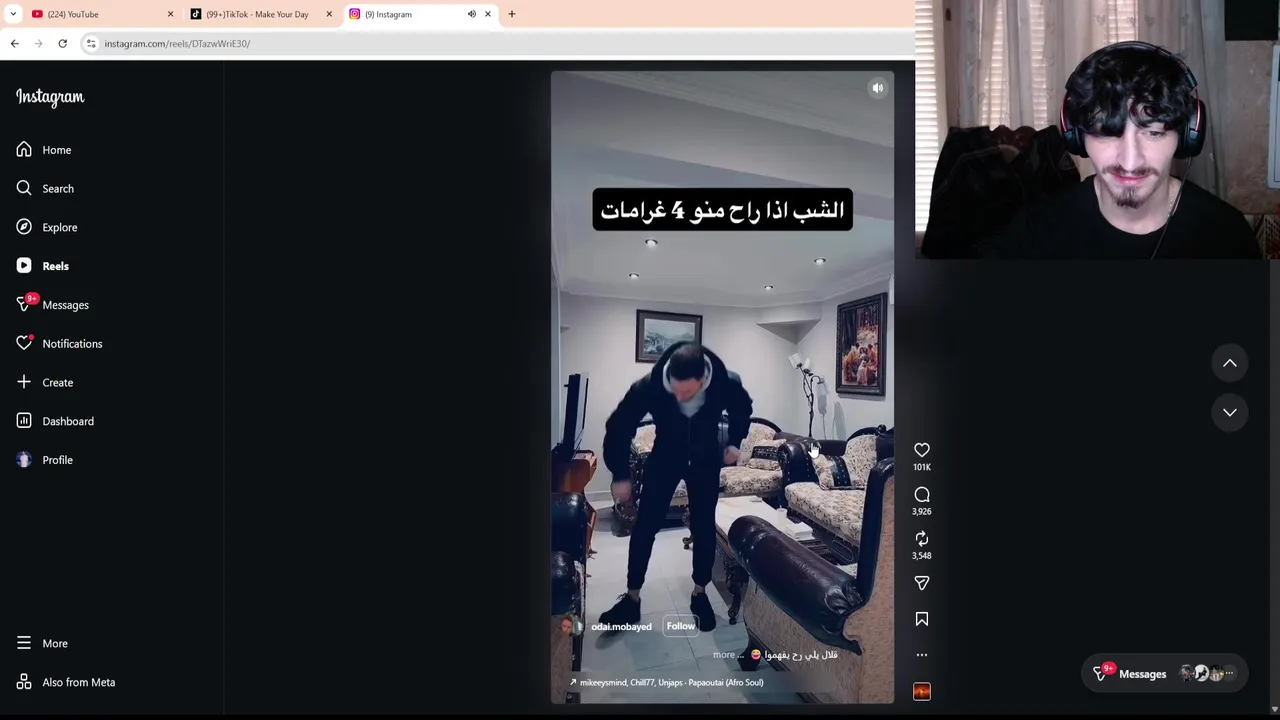
Task: Click the audio thumbnail below options
Action: [x=922, y=692]
